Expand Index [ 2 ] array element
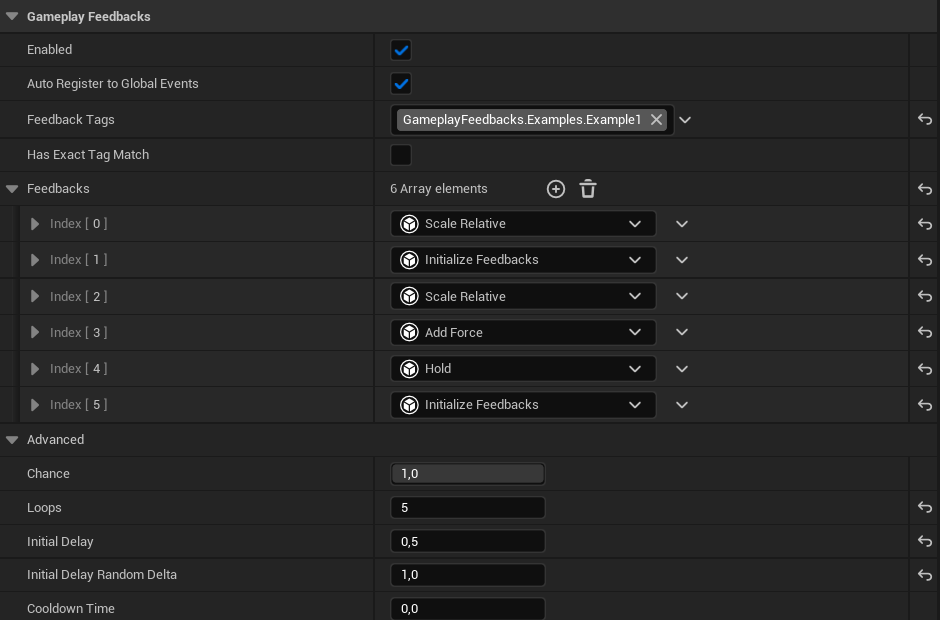 [35, 296]
